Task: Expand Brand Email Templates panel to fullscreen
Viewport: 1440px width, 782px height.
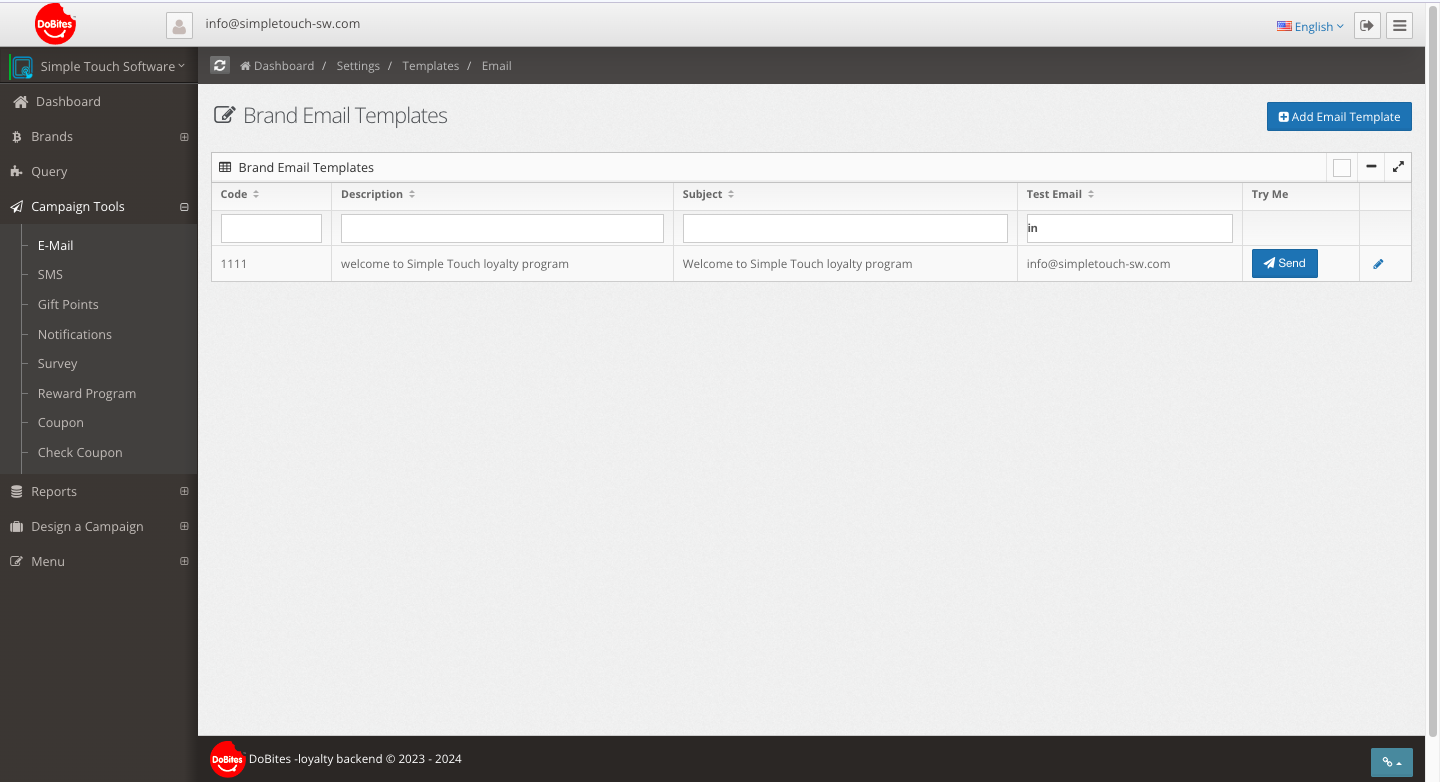Action: (x=1398, y=167)
